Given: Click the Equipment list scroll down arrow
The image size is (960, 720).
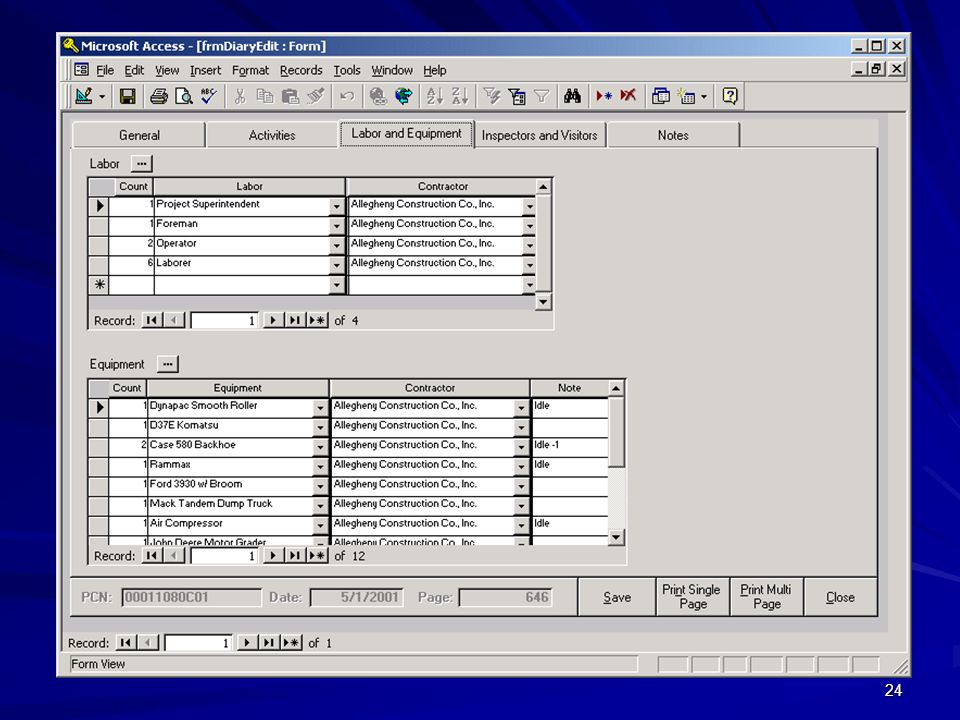Looking at the screenshot, I should (x=616, y=538).
